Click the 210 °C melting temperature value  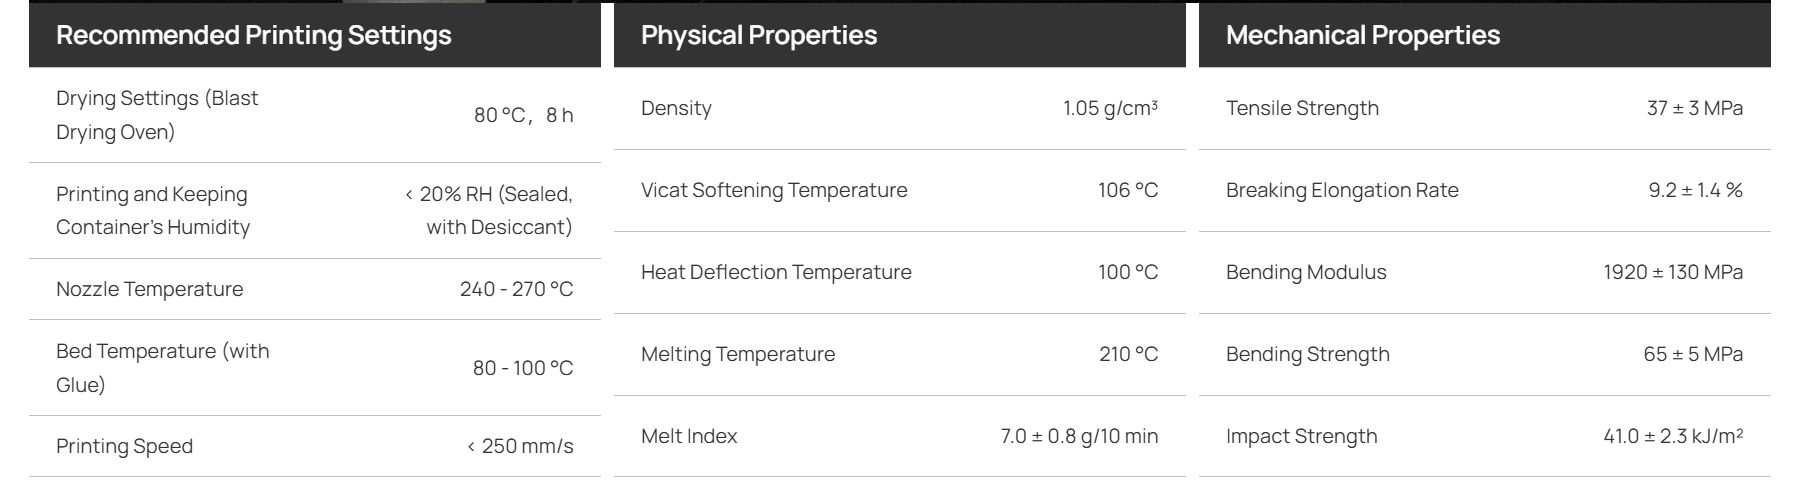(1128, 354)
